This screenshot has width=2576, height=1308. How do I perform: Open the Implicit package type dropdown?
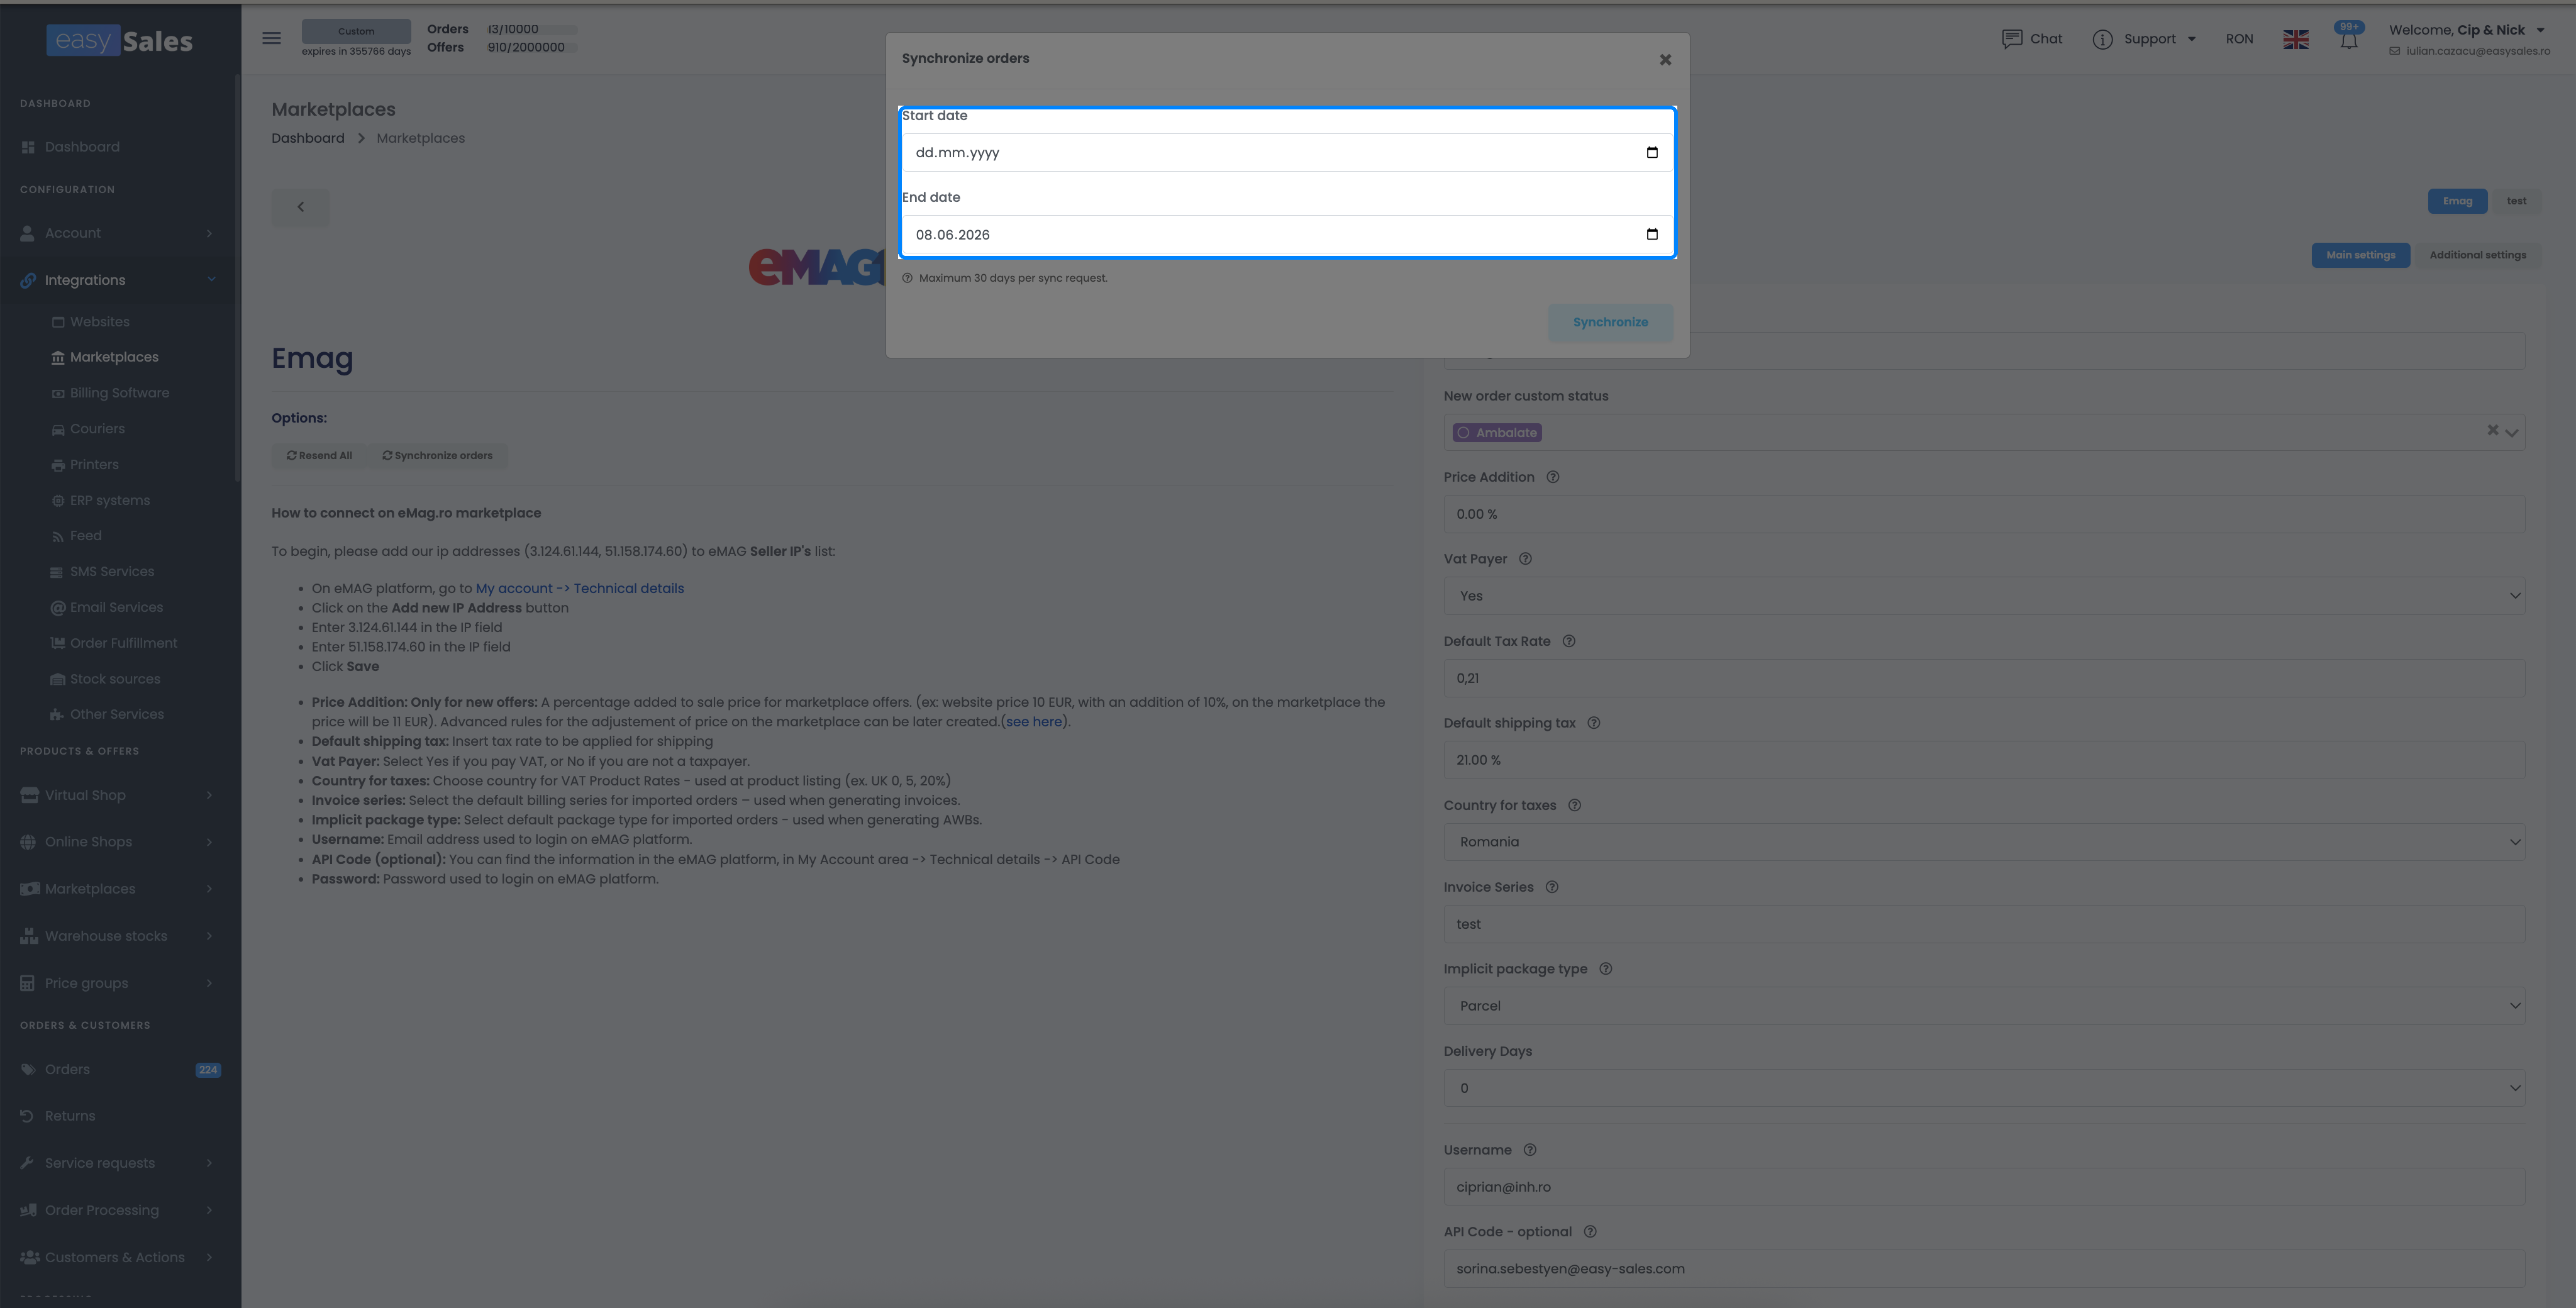pyautogui.click(x=1984, y=1006)
